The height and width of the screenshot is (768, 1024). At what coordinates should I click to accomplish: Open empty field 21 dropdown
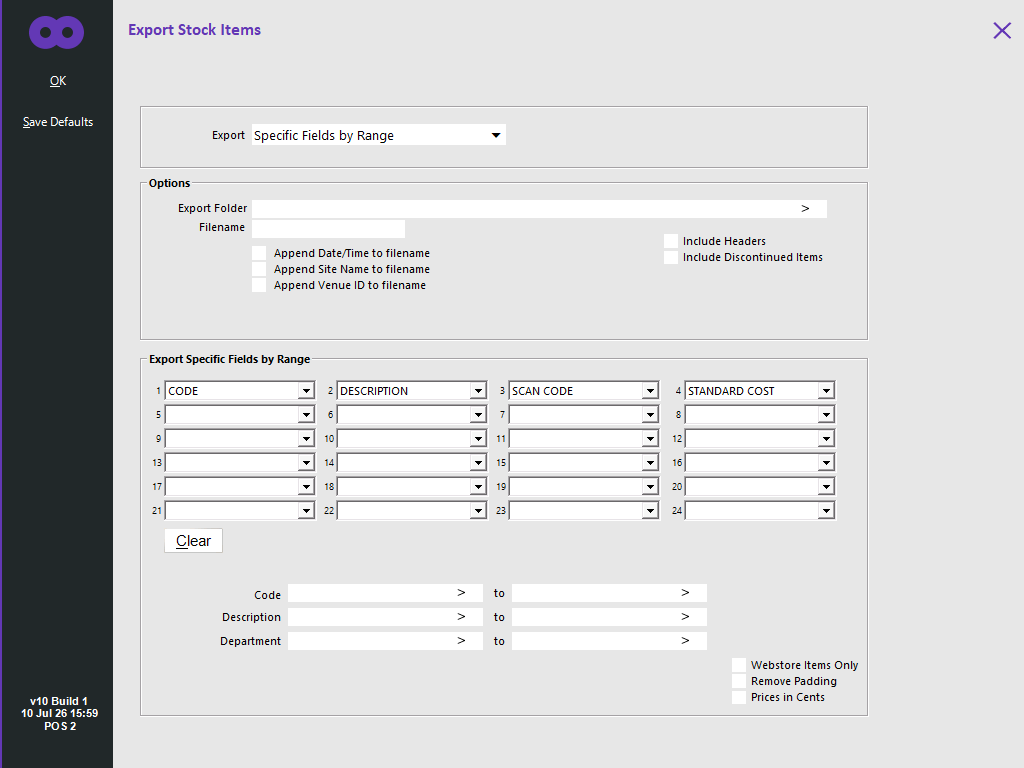[x=306, y=511]
